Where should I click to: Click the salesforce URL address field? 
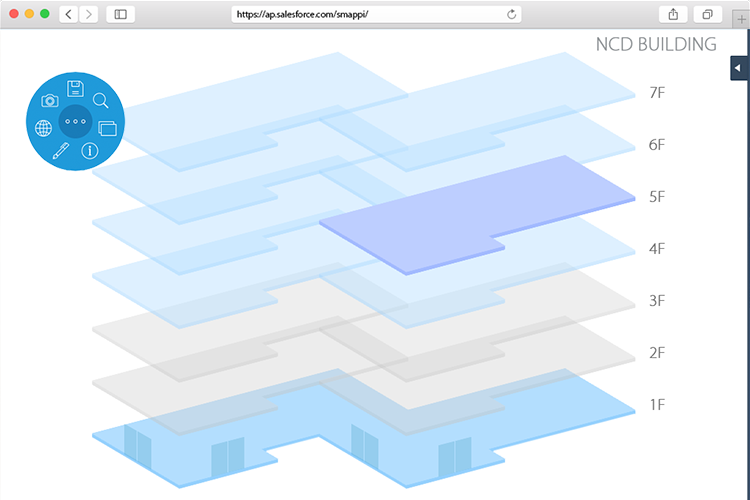point(376,14)
